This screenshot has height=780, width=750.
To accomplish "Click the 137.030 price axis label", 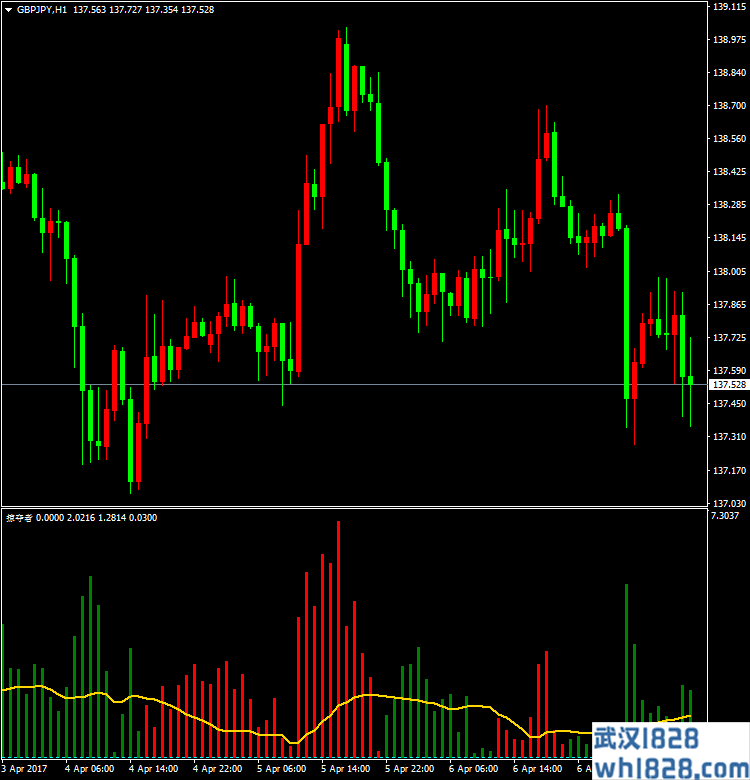I will coord(729,503).
